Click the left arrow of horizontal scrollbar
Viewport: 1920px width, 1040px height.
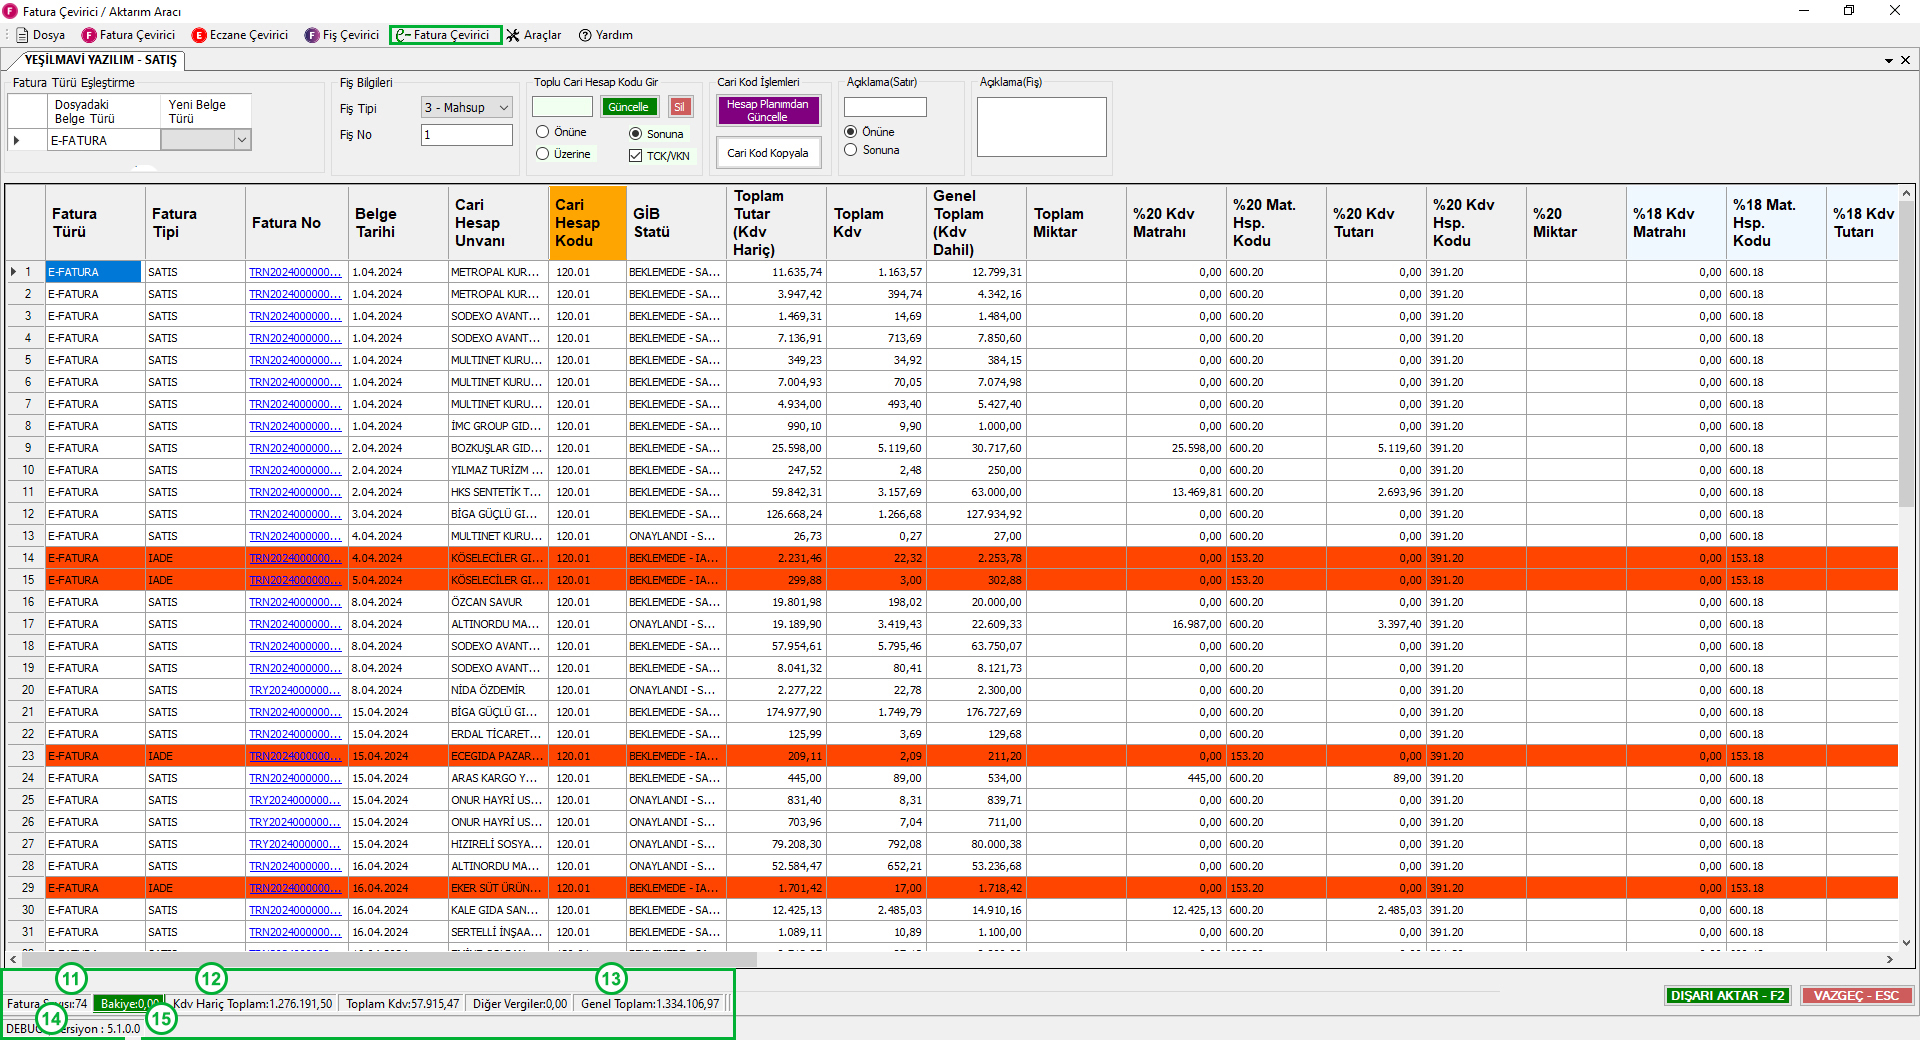[x=12, y=959]
